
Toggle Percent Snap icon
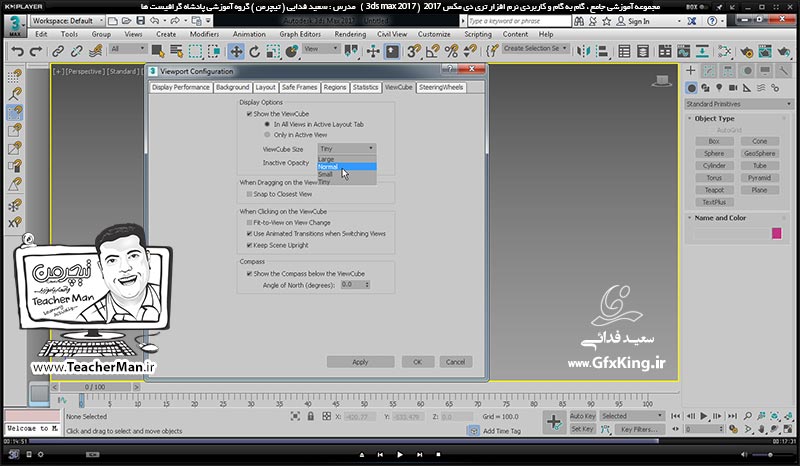[452, 51]
